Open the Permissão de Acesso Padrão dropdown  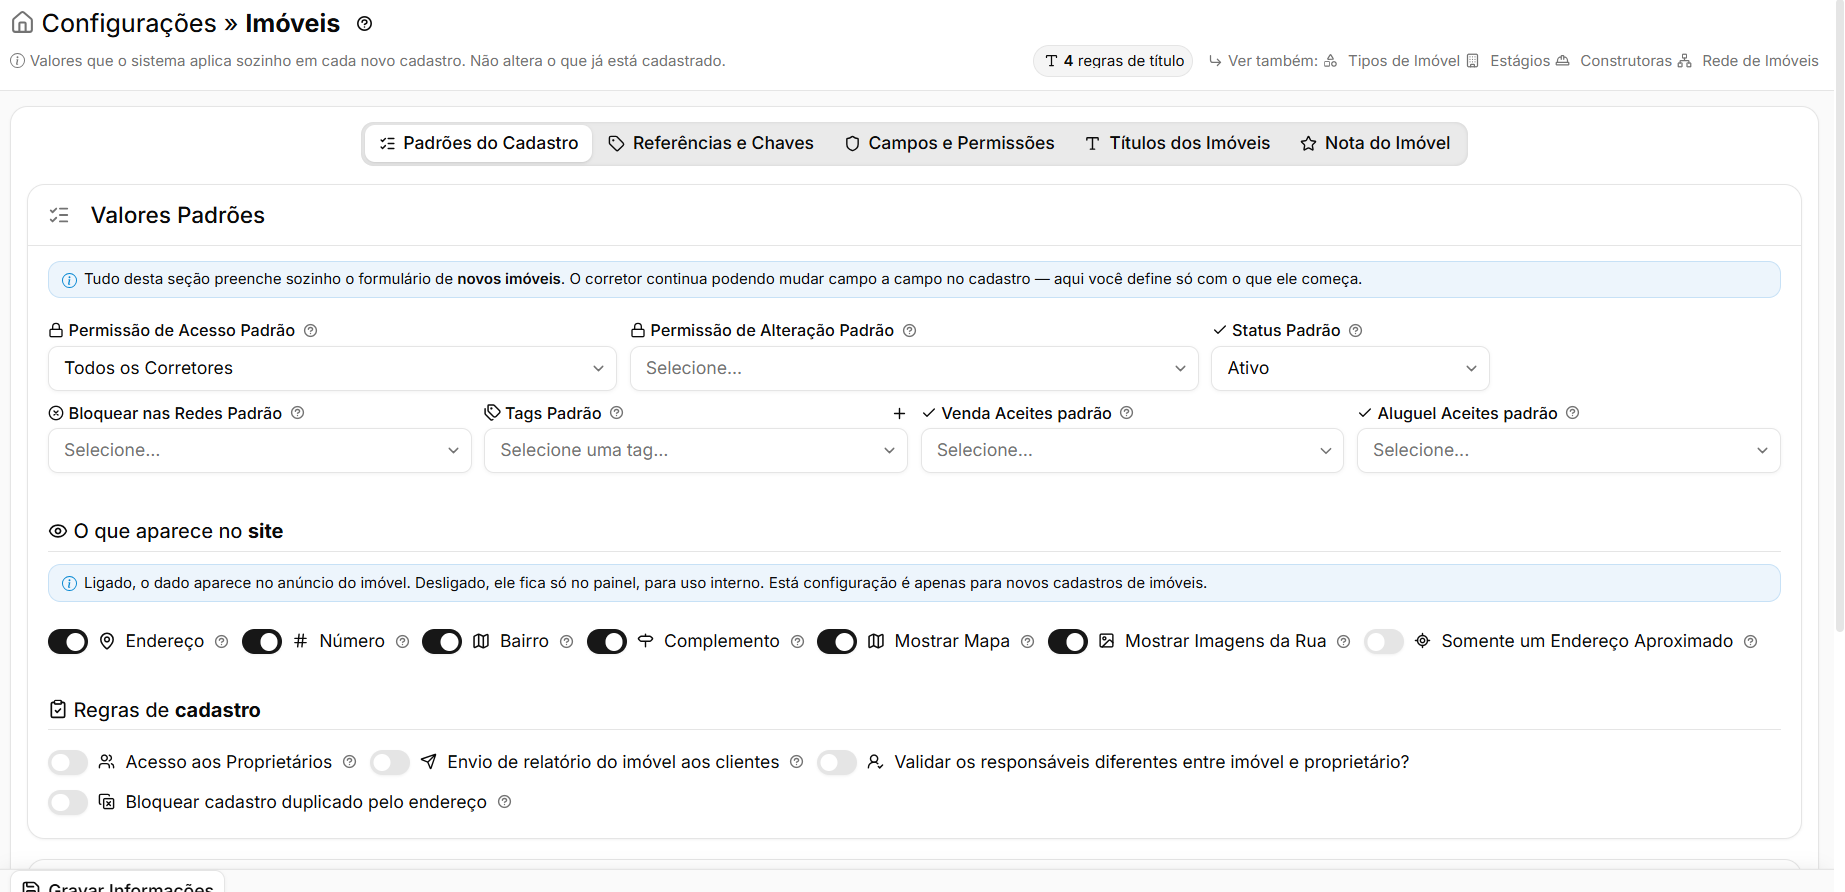[332, 368]
